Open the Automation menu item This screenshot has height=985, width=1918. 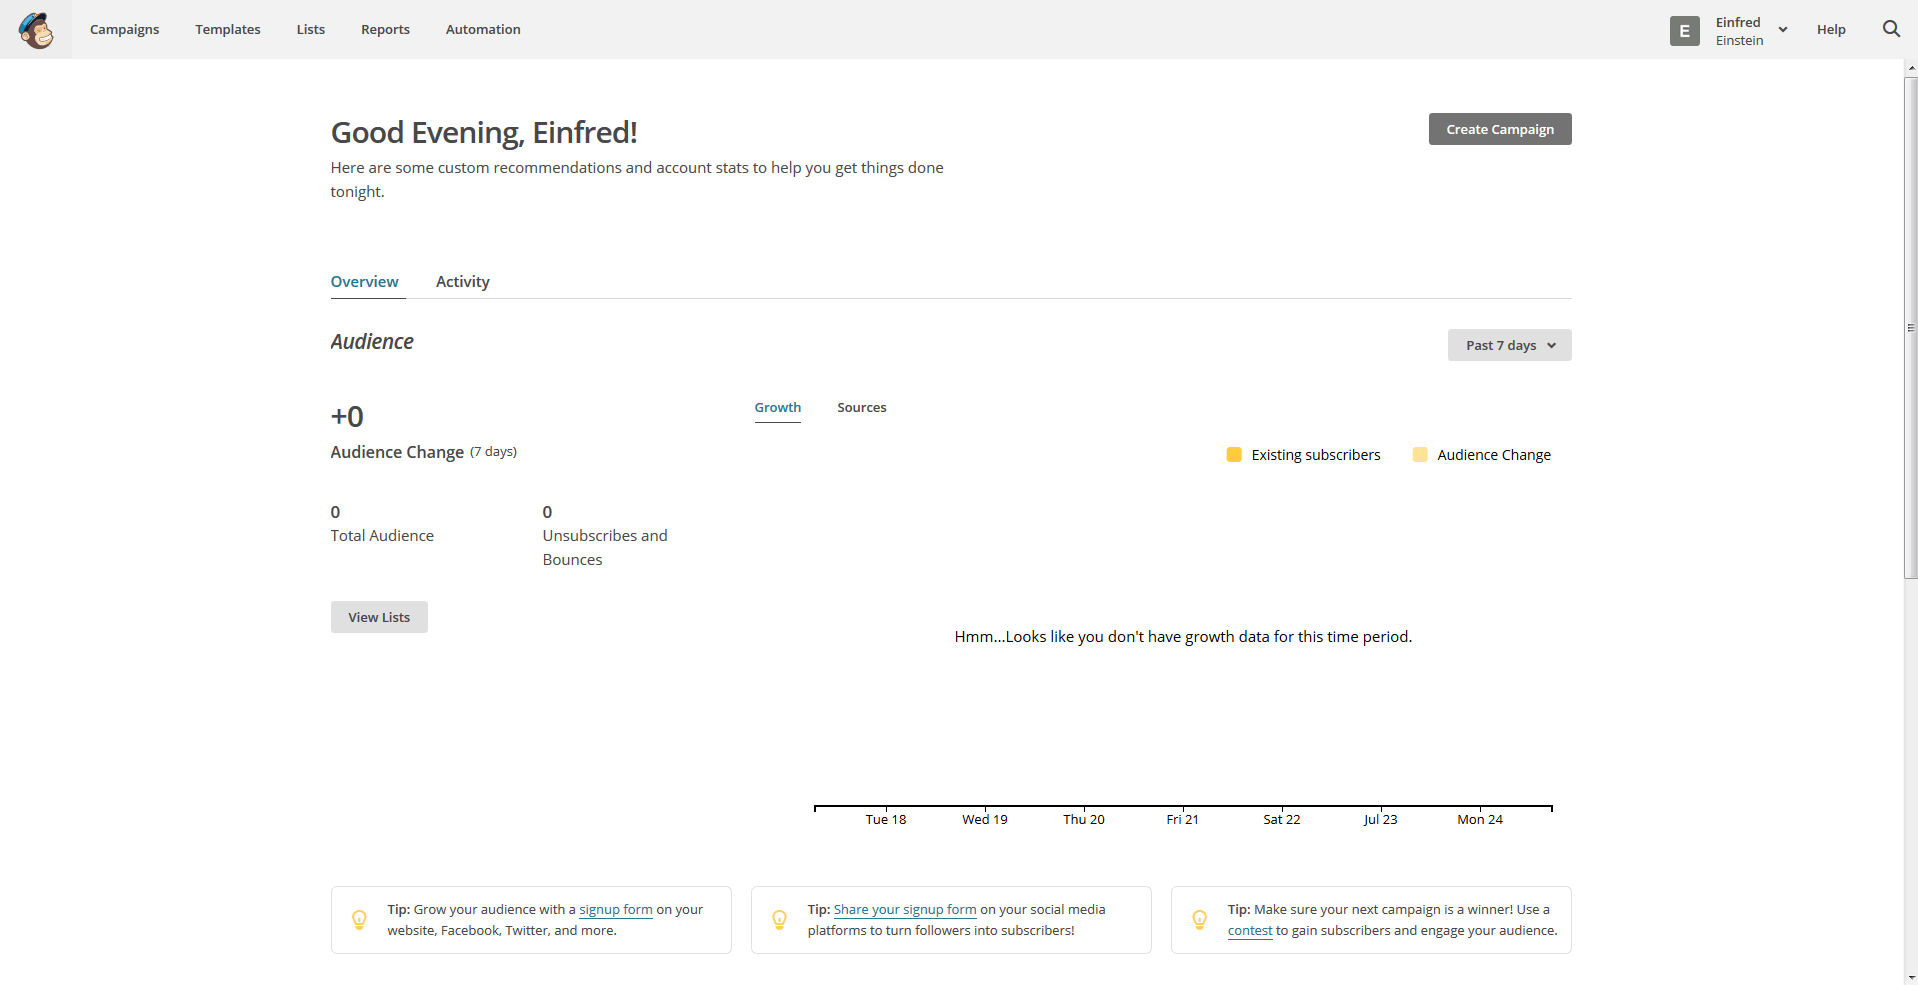pyautogui.click(x=483, y=29)
